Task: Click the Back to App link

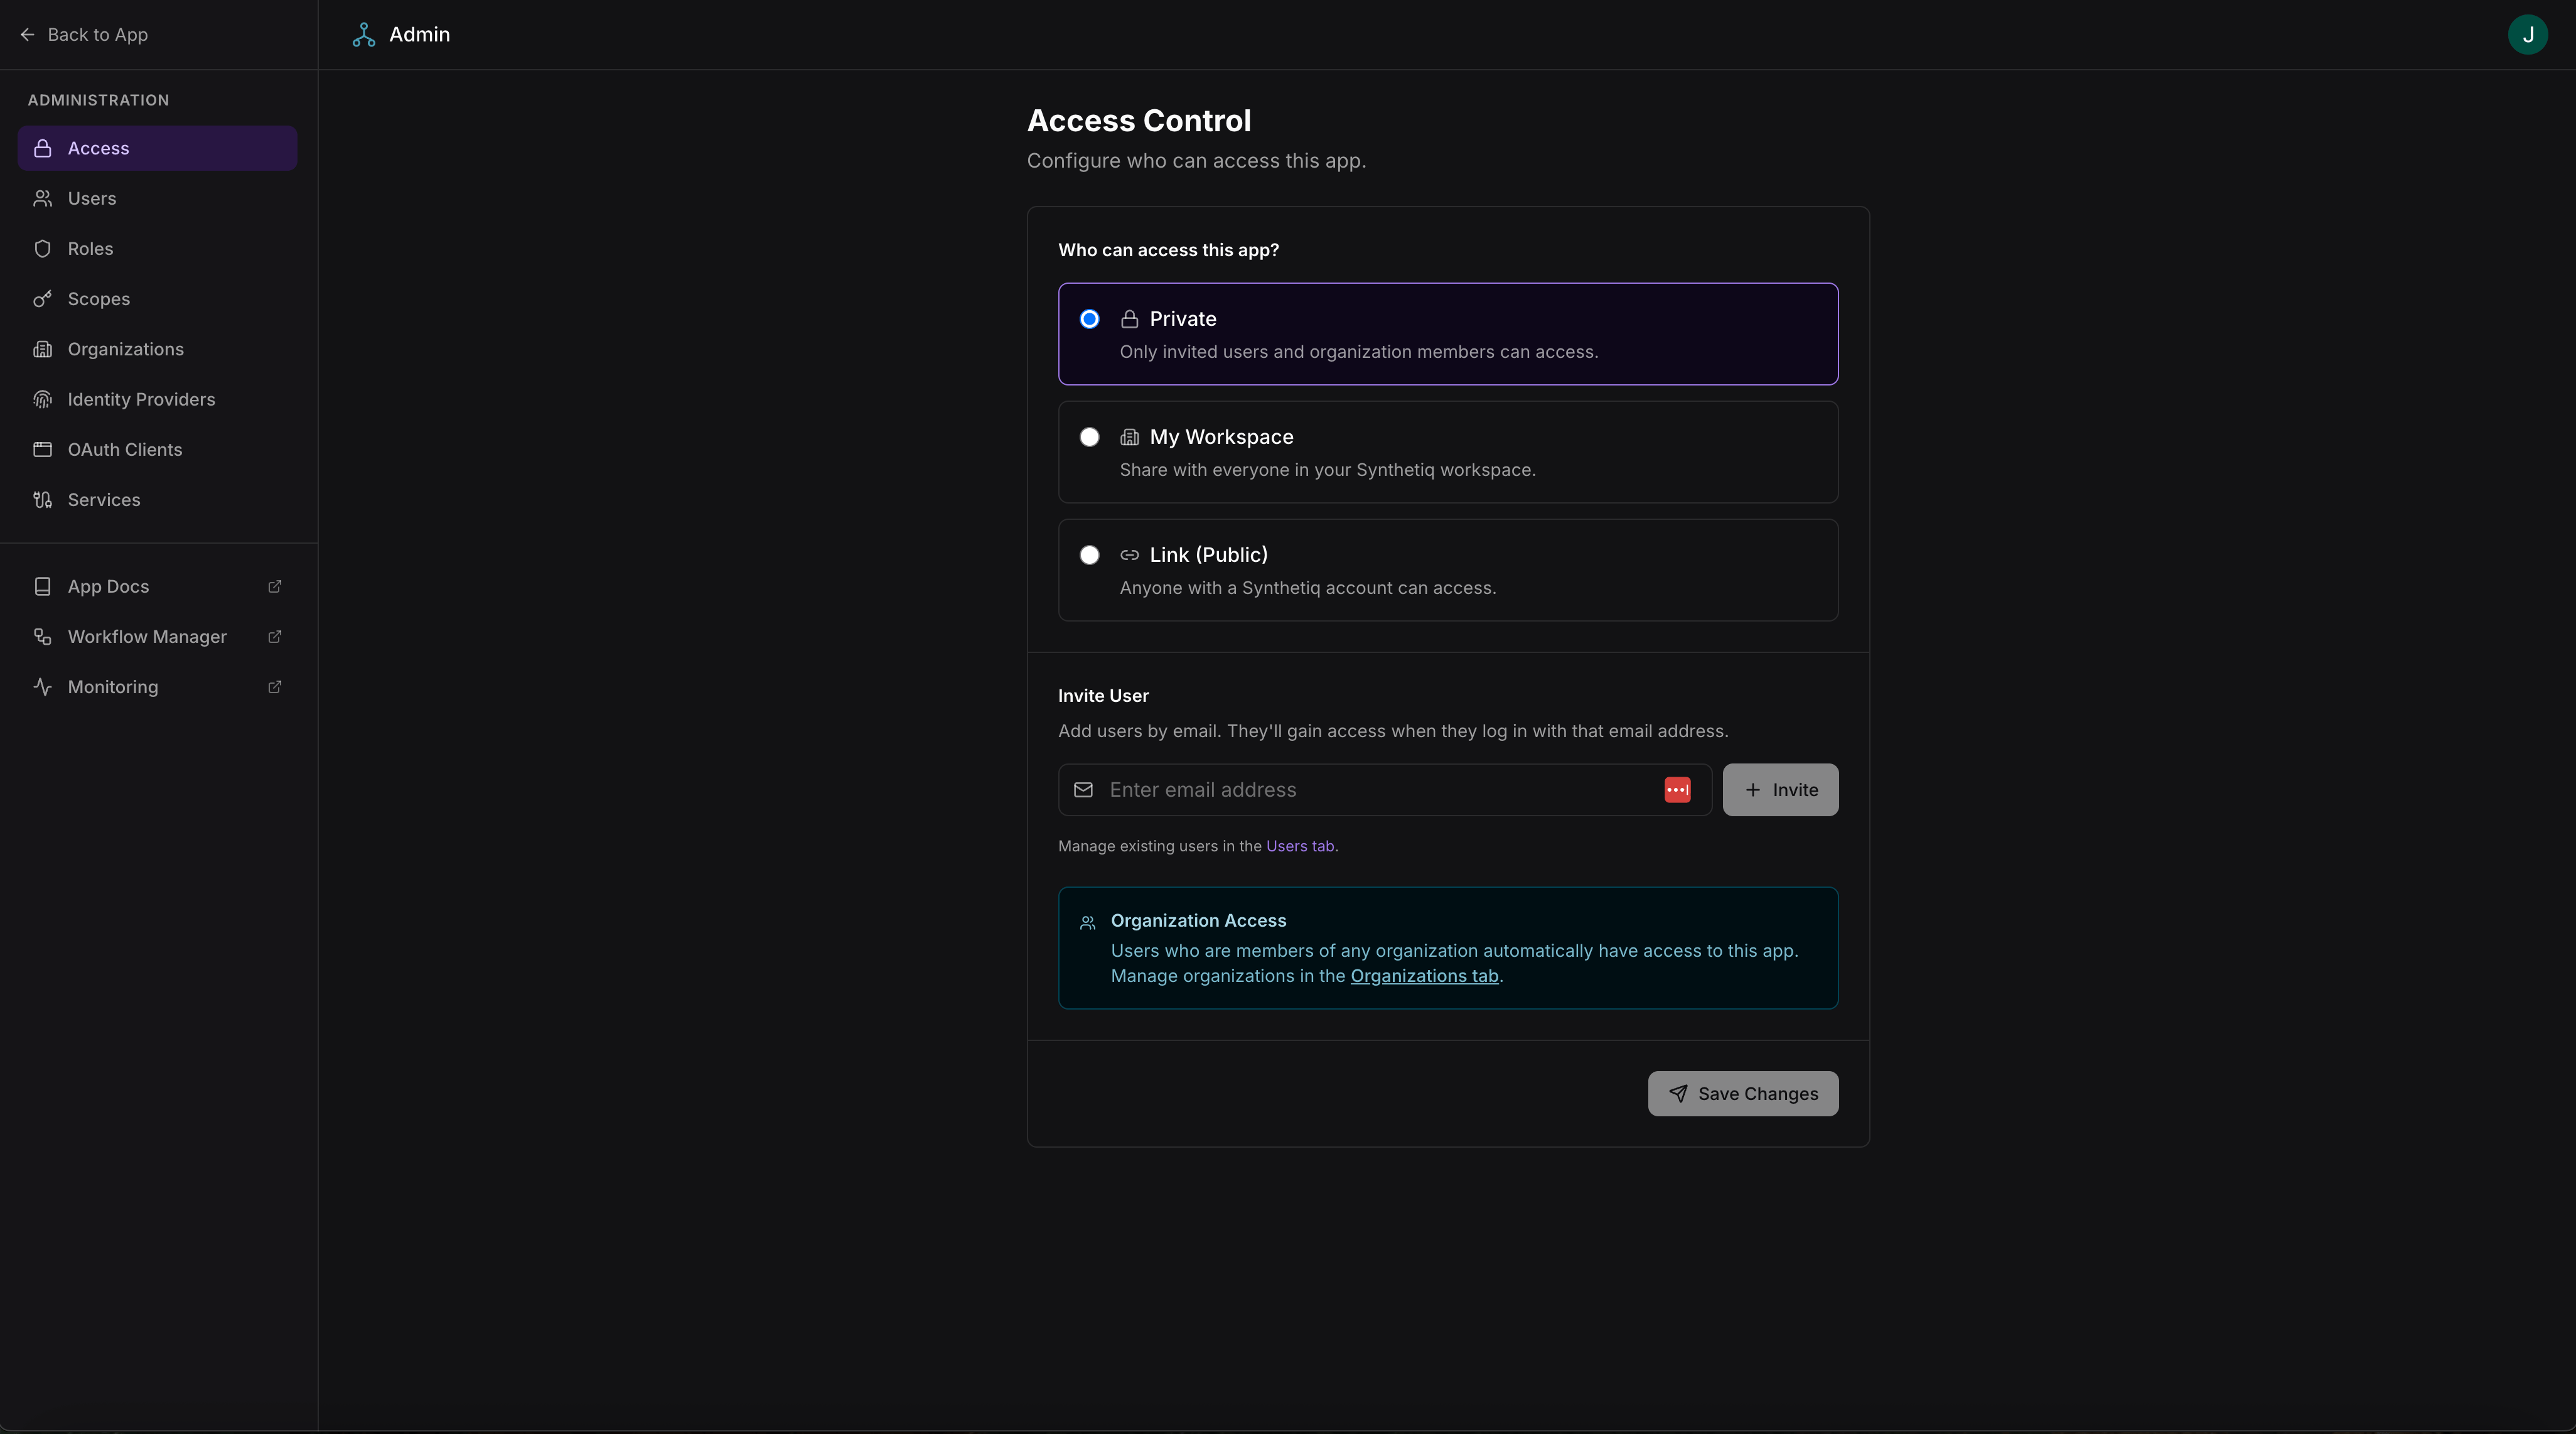Action: [84, 34]
